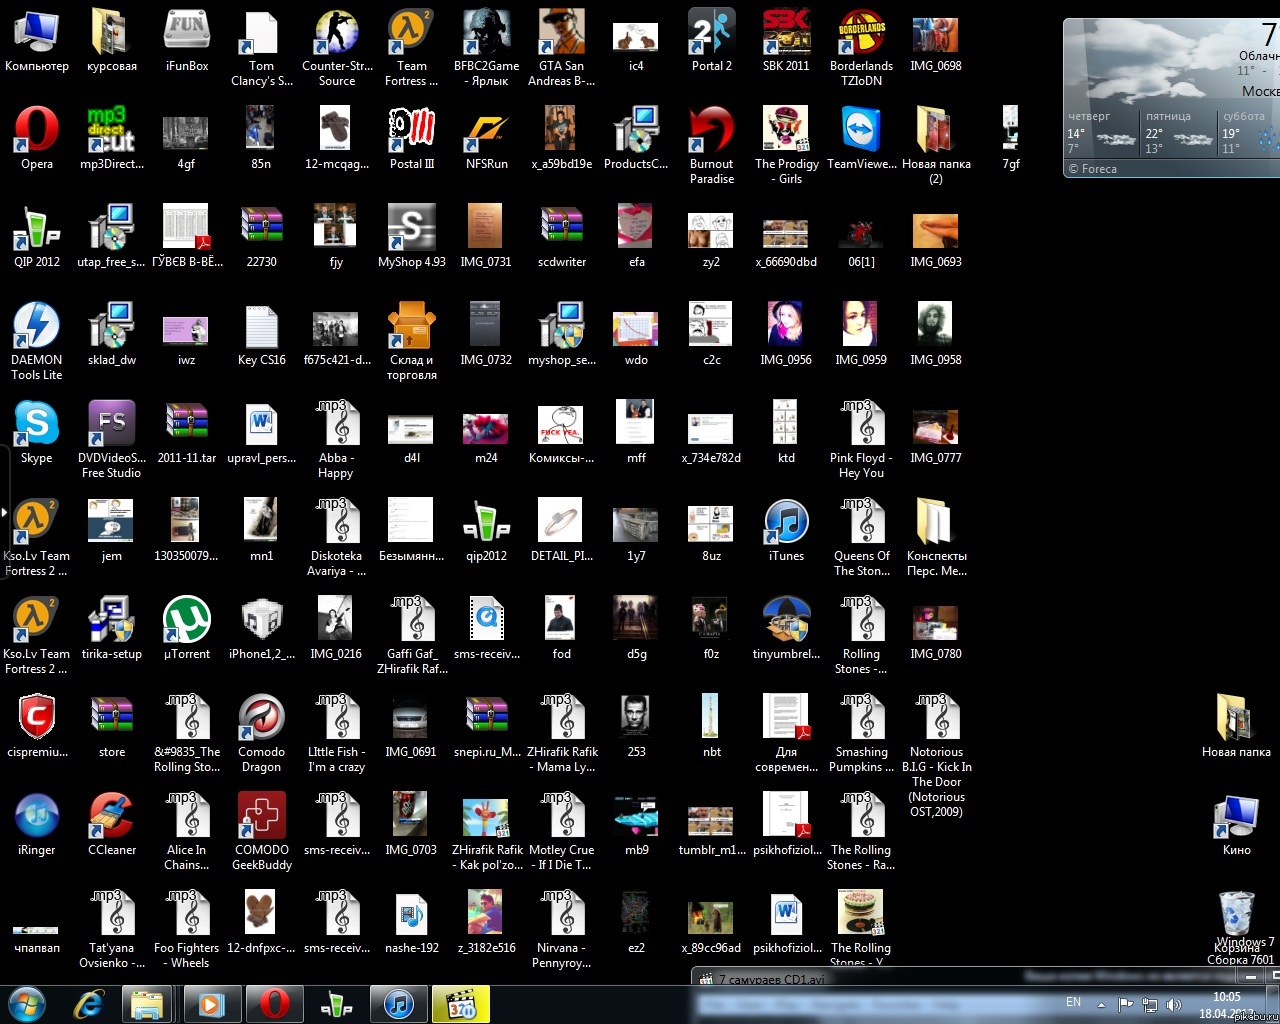Image resolution: width=1280 pixels, height=1024 pixels.
Task: Click the TeamViewer desktop shortcut
Action: click(860, 131)
